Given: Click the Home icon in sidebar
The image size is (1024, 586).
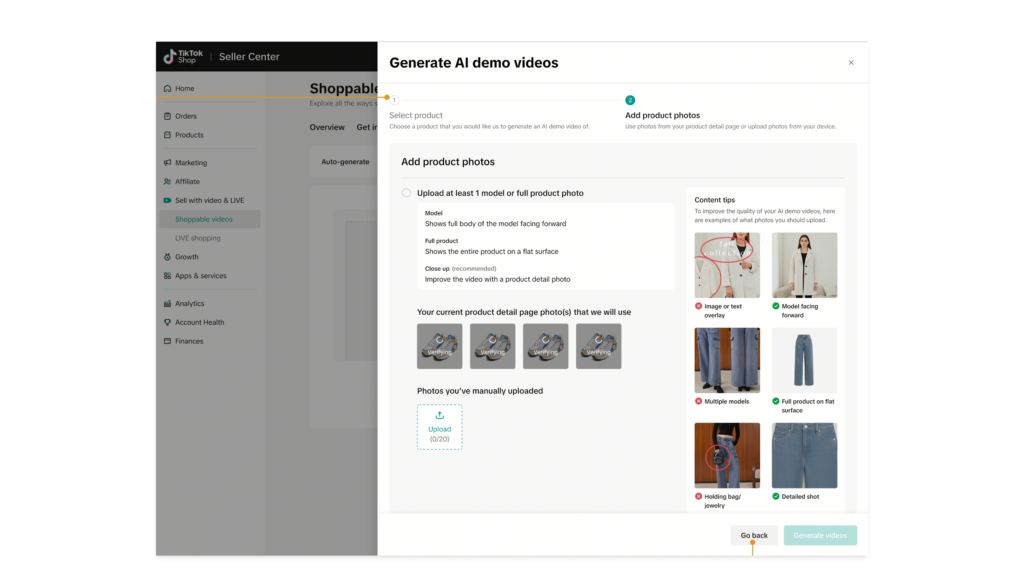Looking at the screenshot, I should [x=167, y=89].
